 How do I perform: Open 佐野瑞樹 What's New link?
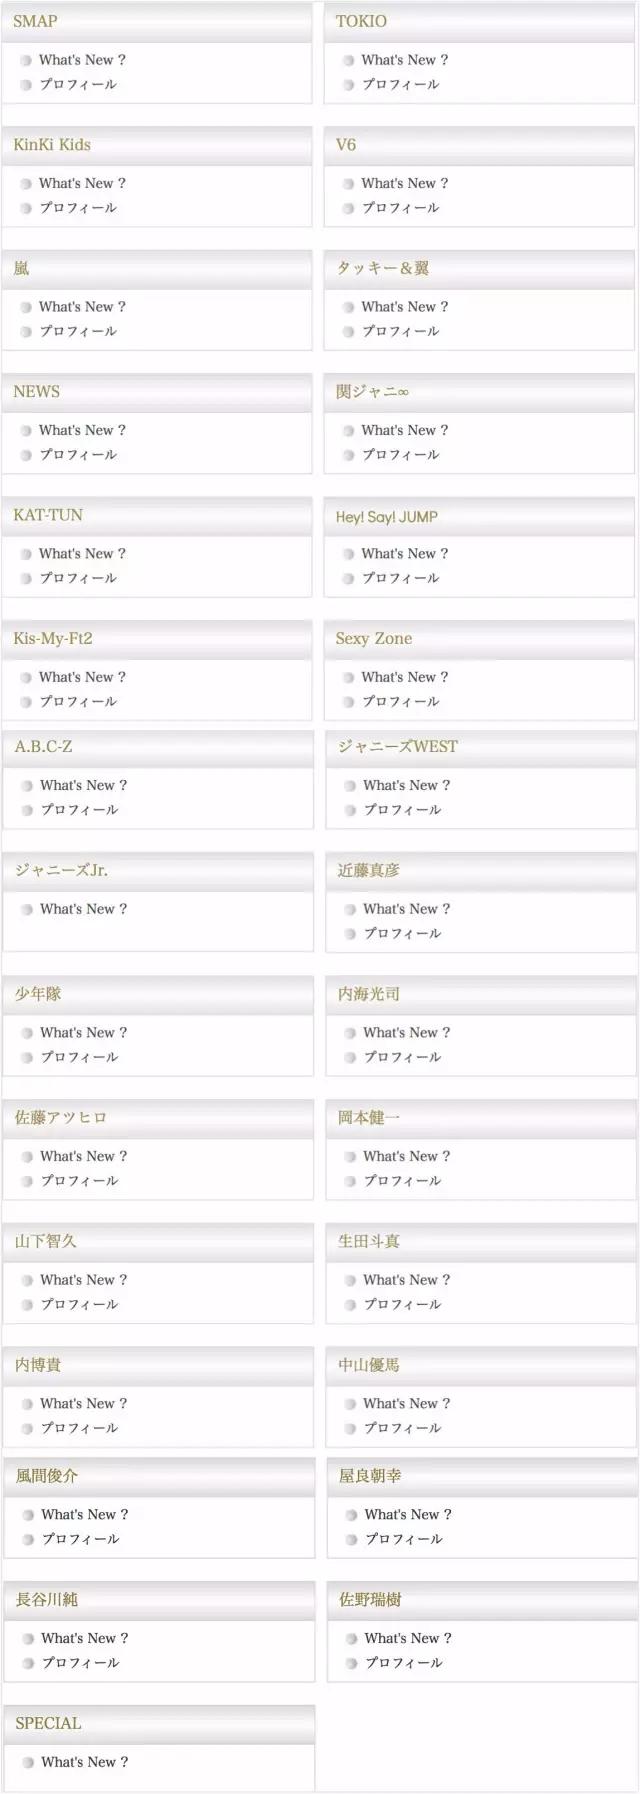coord(407,1638)
